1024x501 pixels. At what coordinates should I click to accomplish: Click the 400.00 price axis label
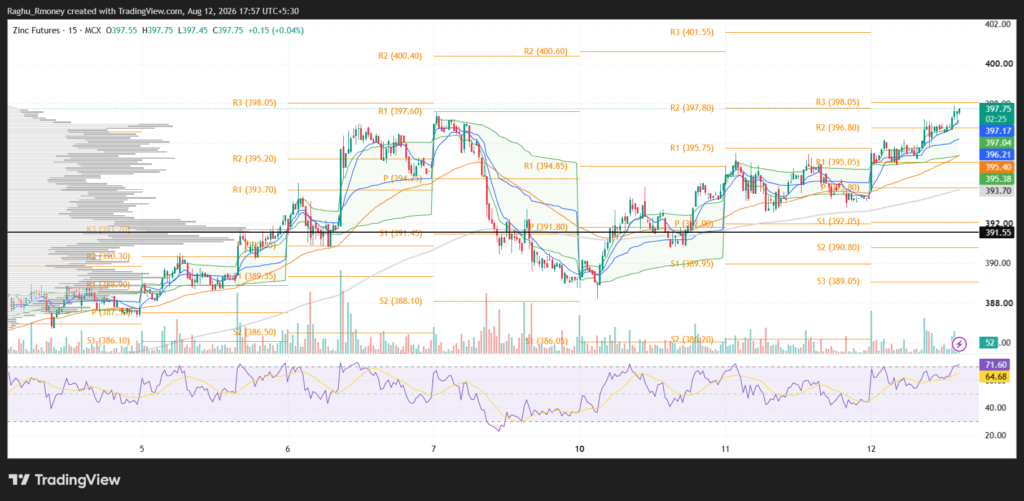click(999, 64)
